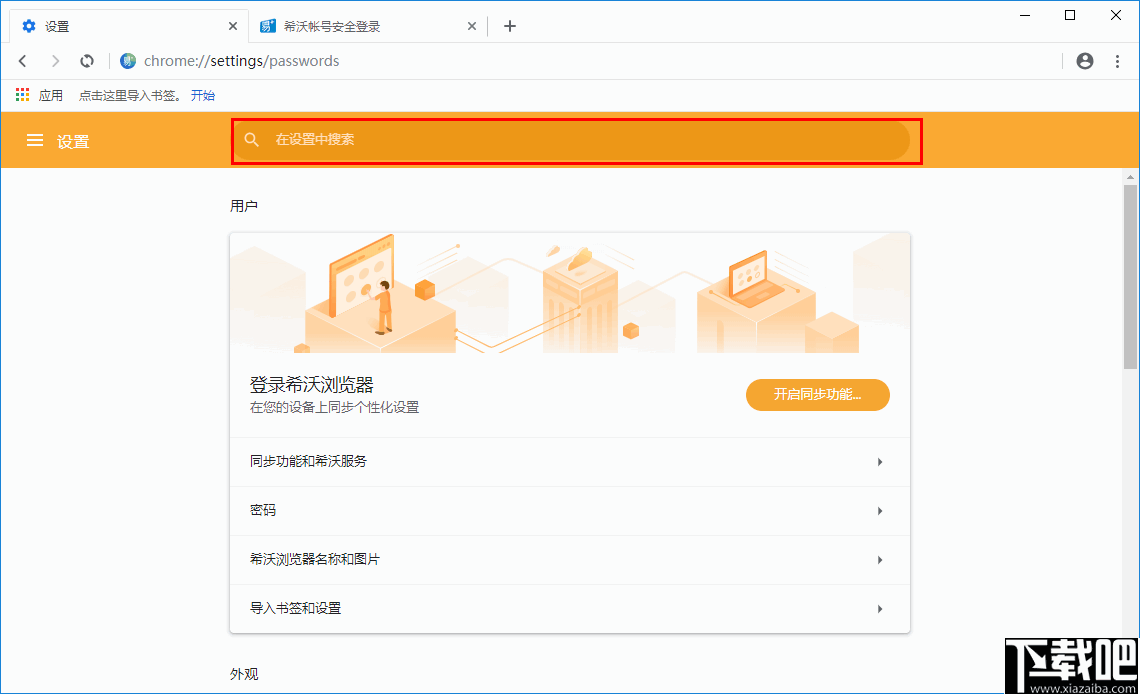Screen dimensions: 1140x694
Task: Switch to the 希沃帐号安全登录 tab
Action: pyautogui.click(x=367, y=26)
